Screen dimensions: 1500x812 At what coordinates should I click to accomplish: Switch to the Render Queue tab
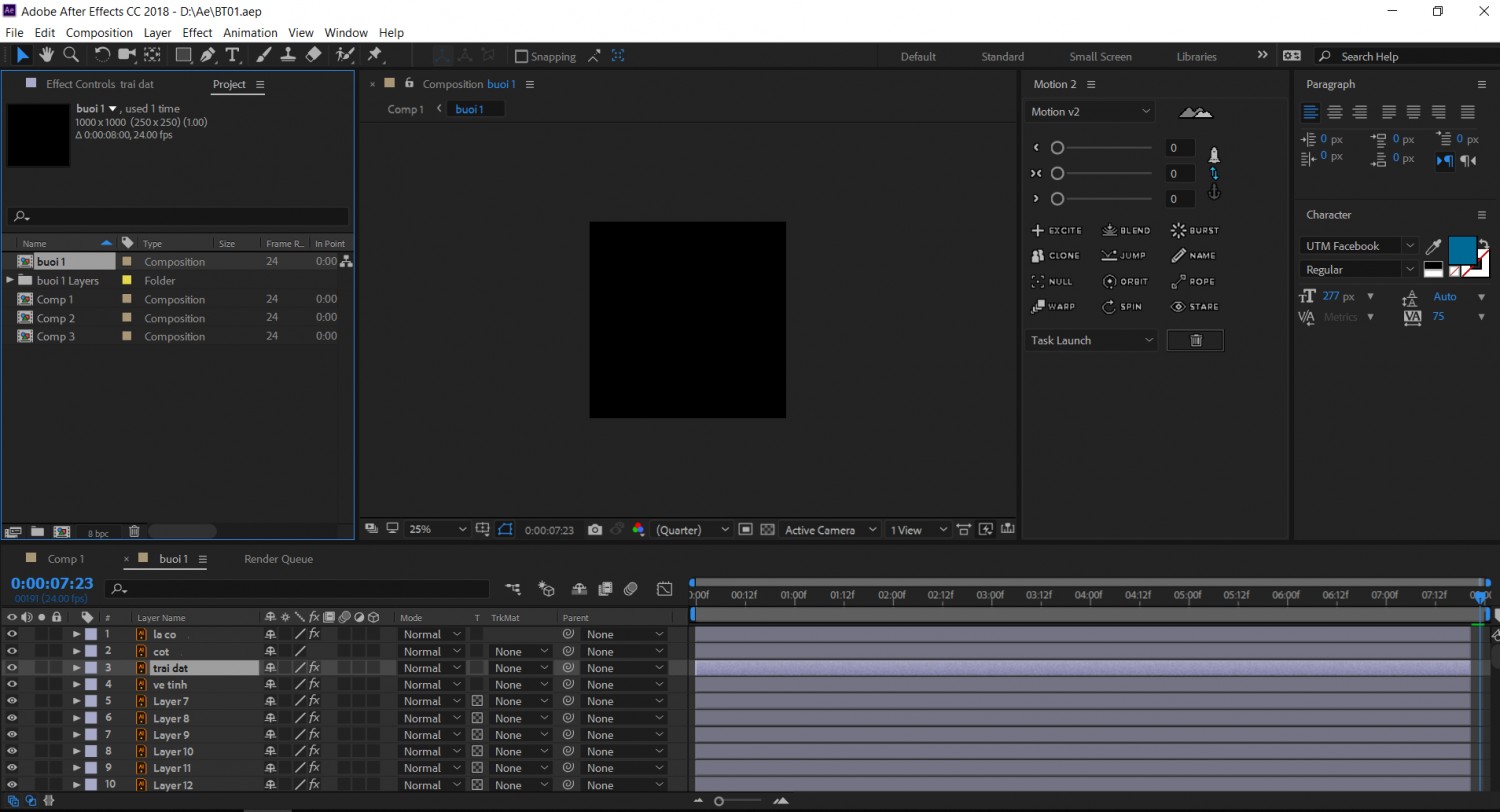point(278,559)
